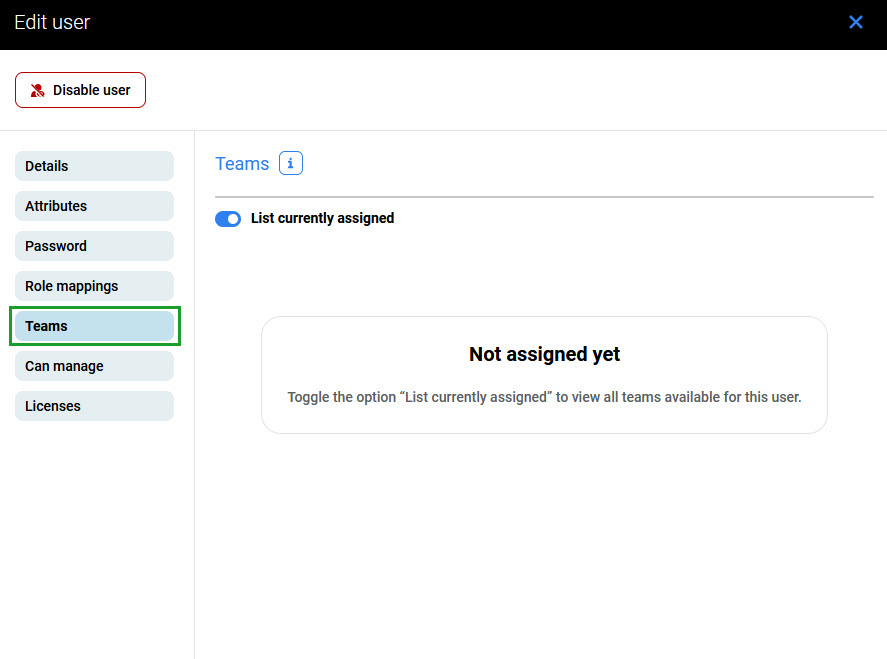This screenshot has height=659, width=887.
Task: Click the black dialog header bar
Action: [450, 24]
